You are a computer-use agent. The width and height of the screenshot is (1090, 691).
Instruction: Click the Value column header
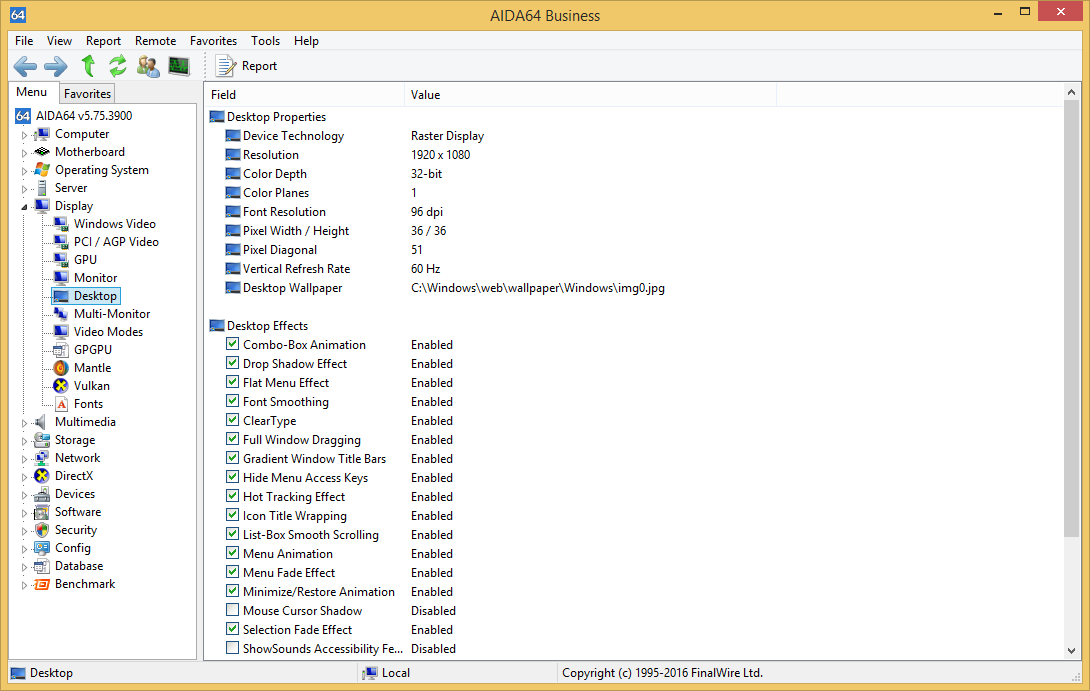coord(589,95)
